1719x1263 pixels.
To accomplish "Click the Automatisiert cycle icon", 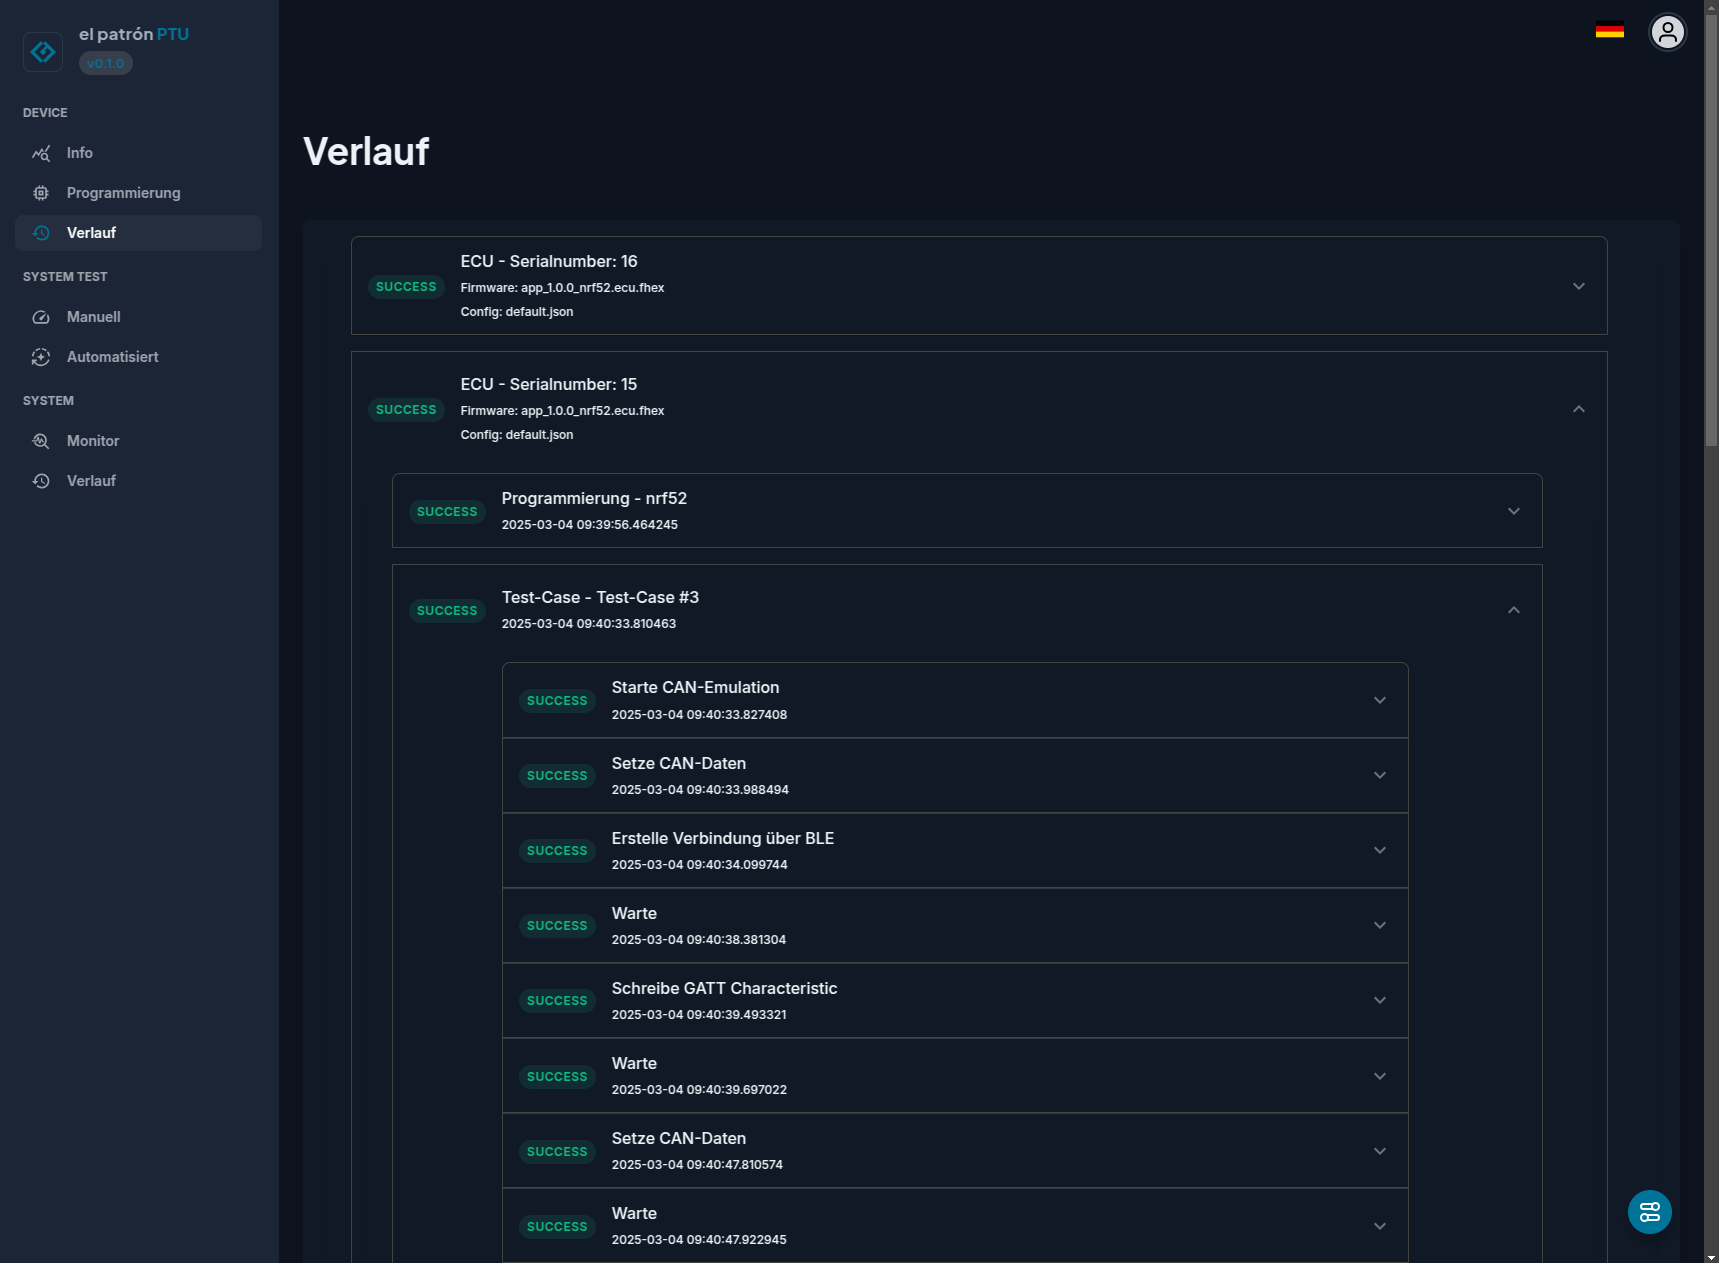I will tap(41, 357).
